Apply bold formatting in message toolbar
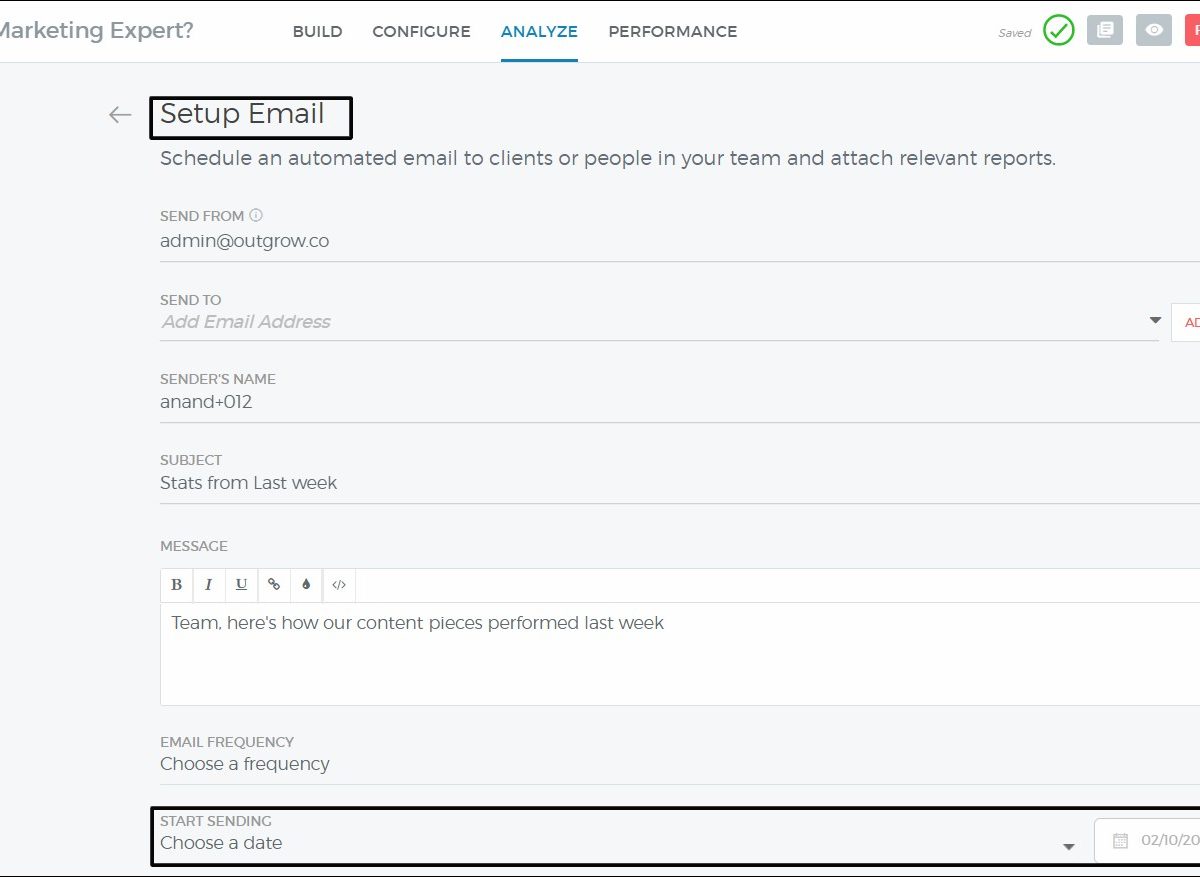 [177, 585]
